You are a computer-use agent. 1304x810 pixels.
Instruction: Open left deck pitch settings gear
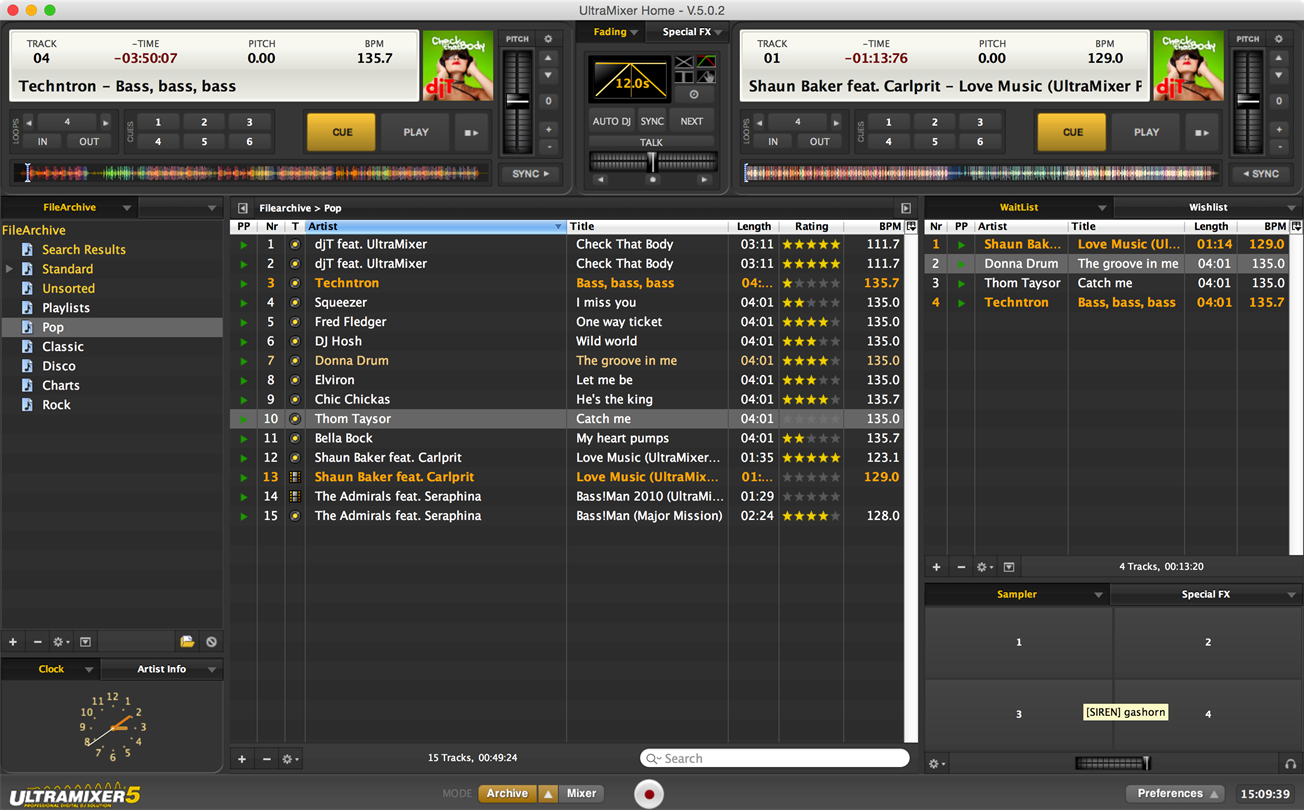click(548, 39)
